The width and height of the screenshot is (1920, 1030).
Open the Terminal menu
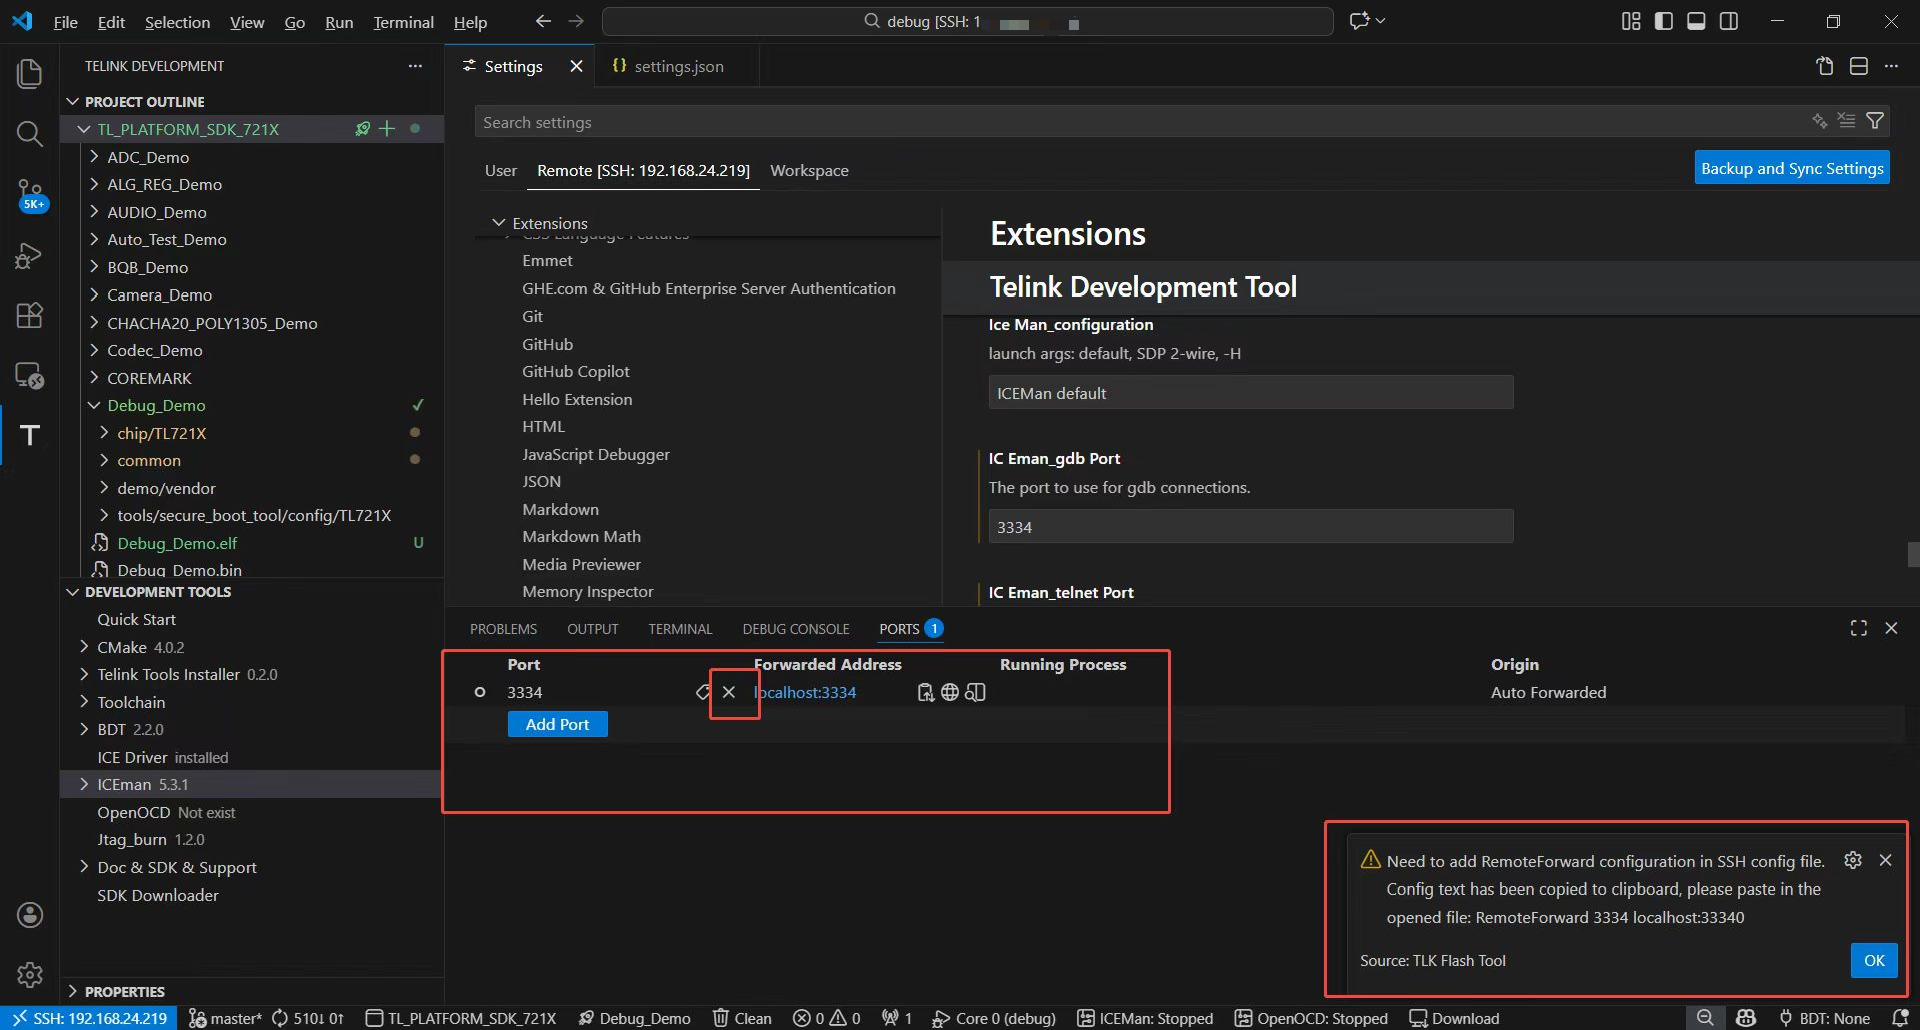[403, 22]
